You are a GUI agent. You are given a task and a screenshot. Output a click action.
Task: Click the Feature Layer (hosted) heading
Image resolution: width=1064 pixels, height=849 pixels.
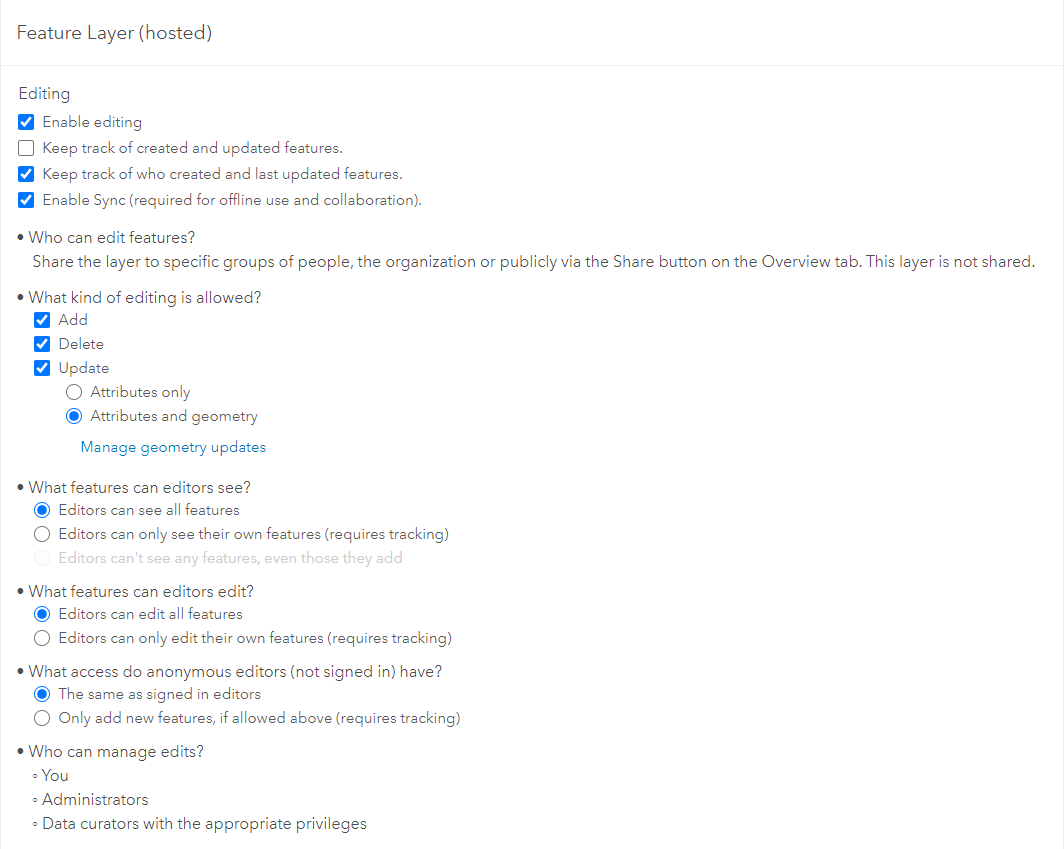[x=114, y=33]
